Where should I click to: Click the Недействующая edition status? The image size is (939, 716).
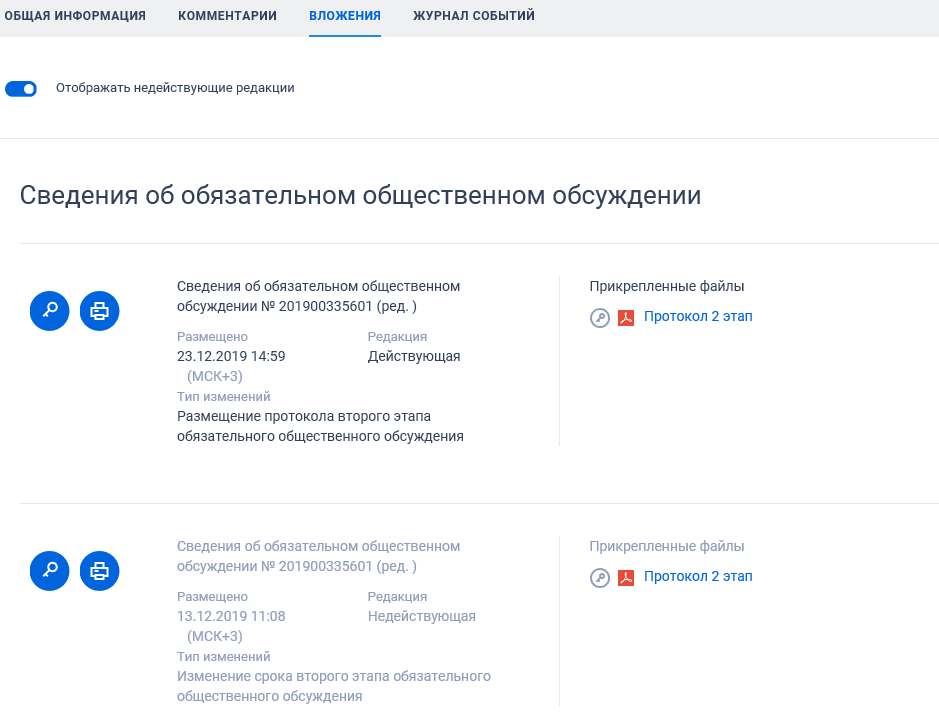tap(422, 616)
